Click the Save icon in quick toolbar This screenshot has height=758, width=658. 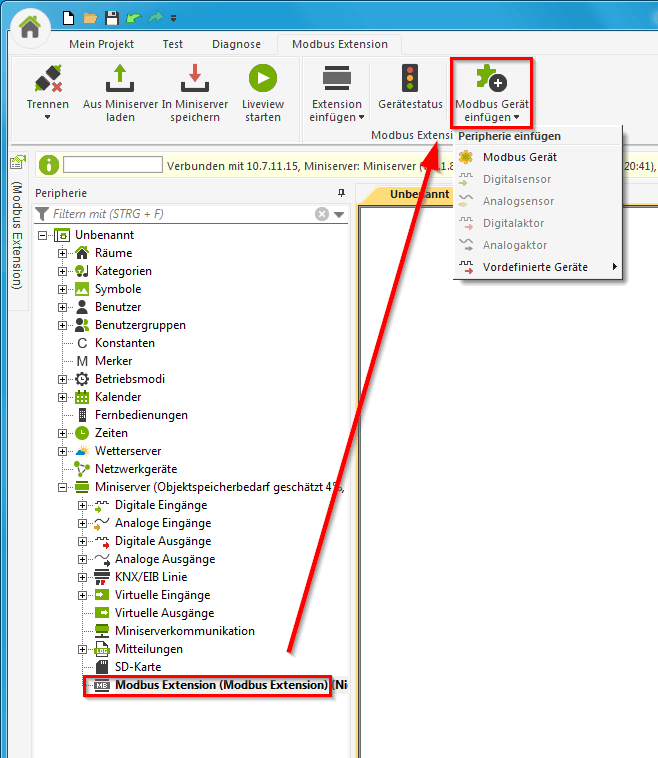point(112,17)
